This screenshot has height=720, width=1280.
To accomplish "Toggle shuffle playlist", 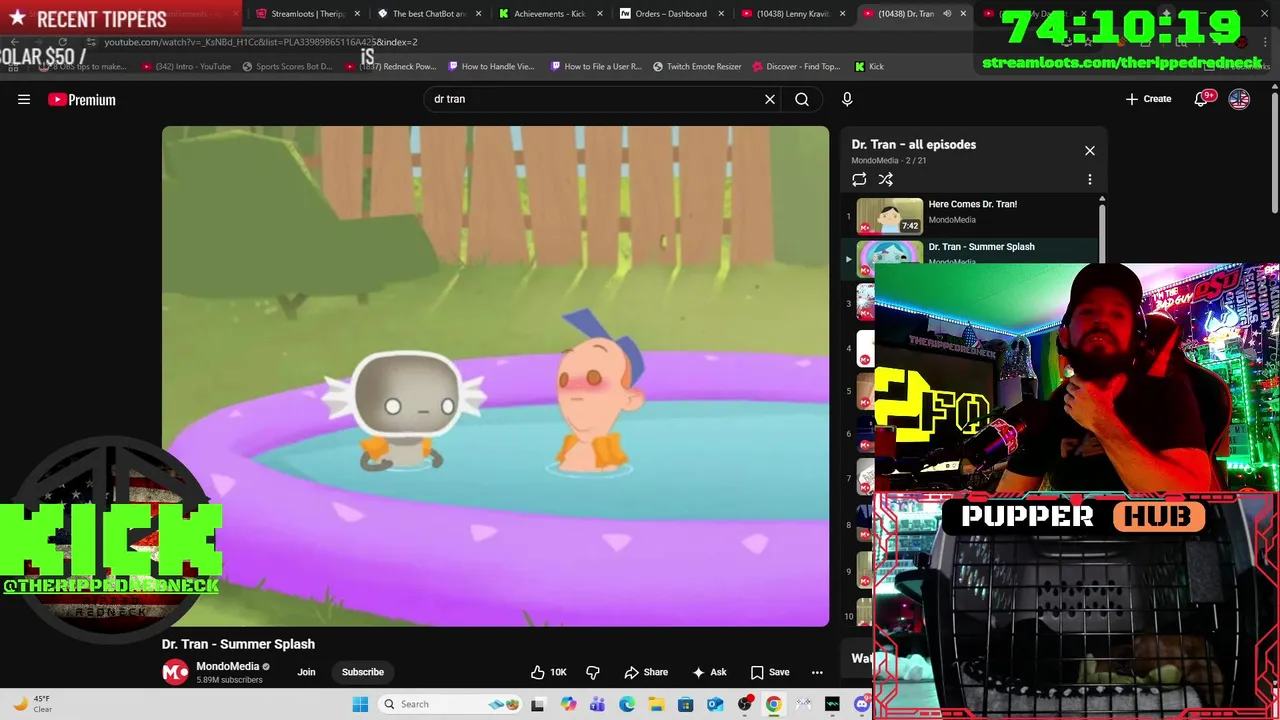I will [886, 180].
